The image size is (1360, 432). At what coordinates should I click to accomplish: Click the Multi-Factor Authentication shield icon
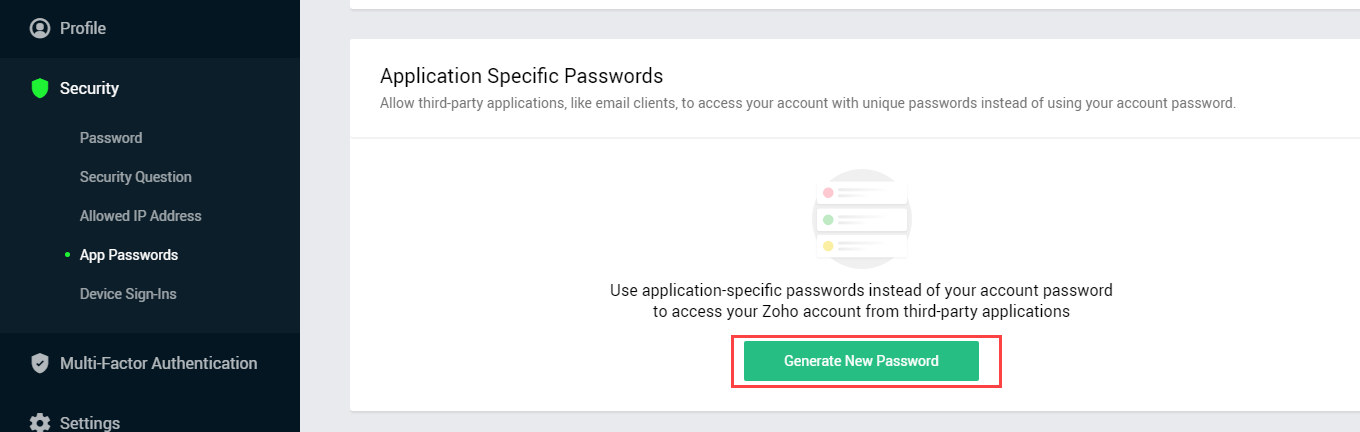pos(40,363)
